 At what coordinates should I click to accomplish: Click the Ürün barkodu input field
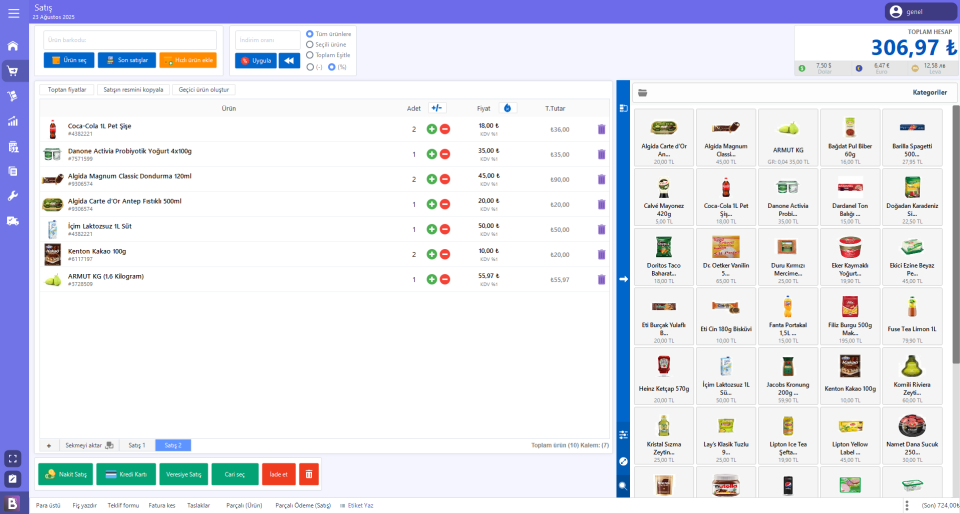(130, 40)
